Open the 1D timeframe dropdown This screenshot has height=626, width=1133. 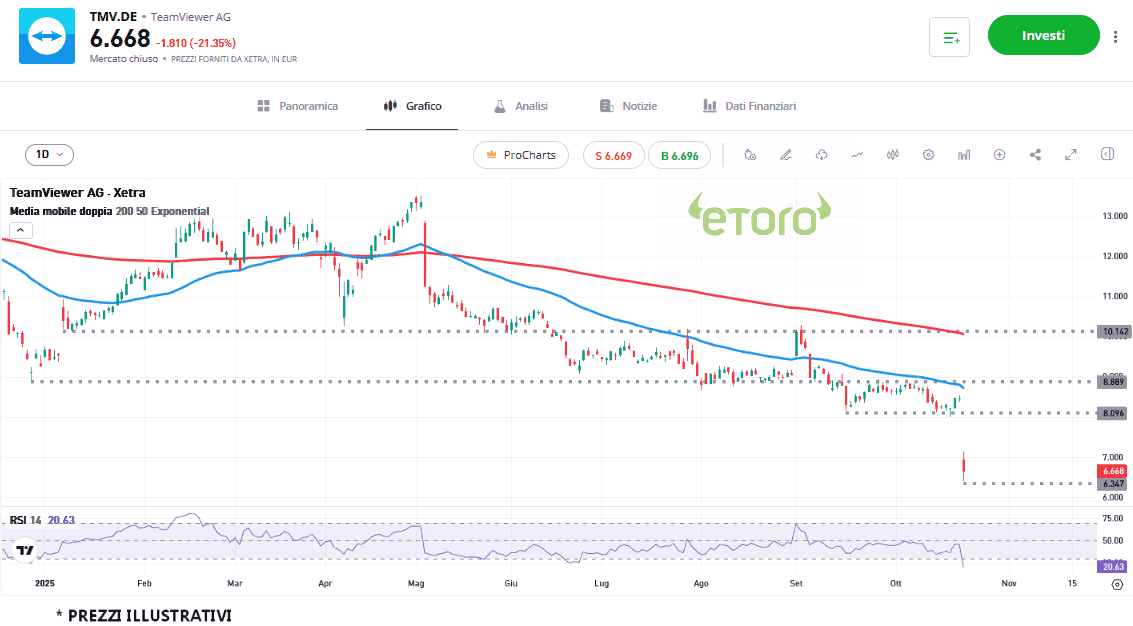49,155
